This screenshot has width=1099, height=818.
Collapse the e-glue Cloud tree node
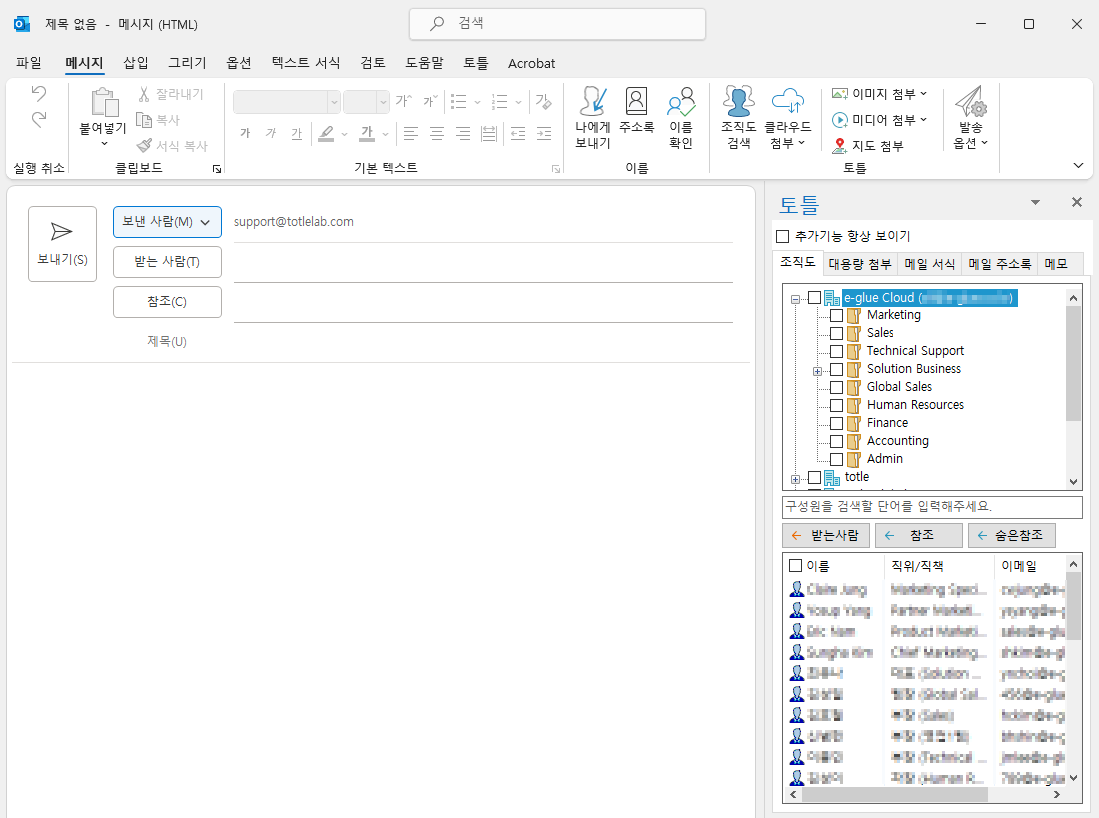[x=795, y=299]
